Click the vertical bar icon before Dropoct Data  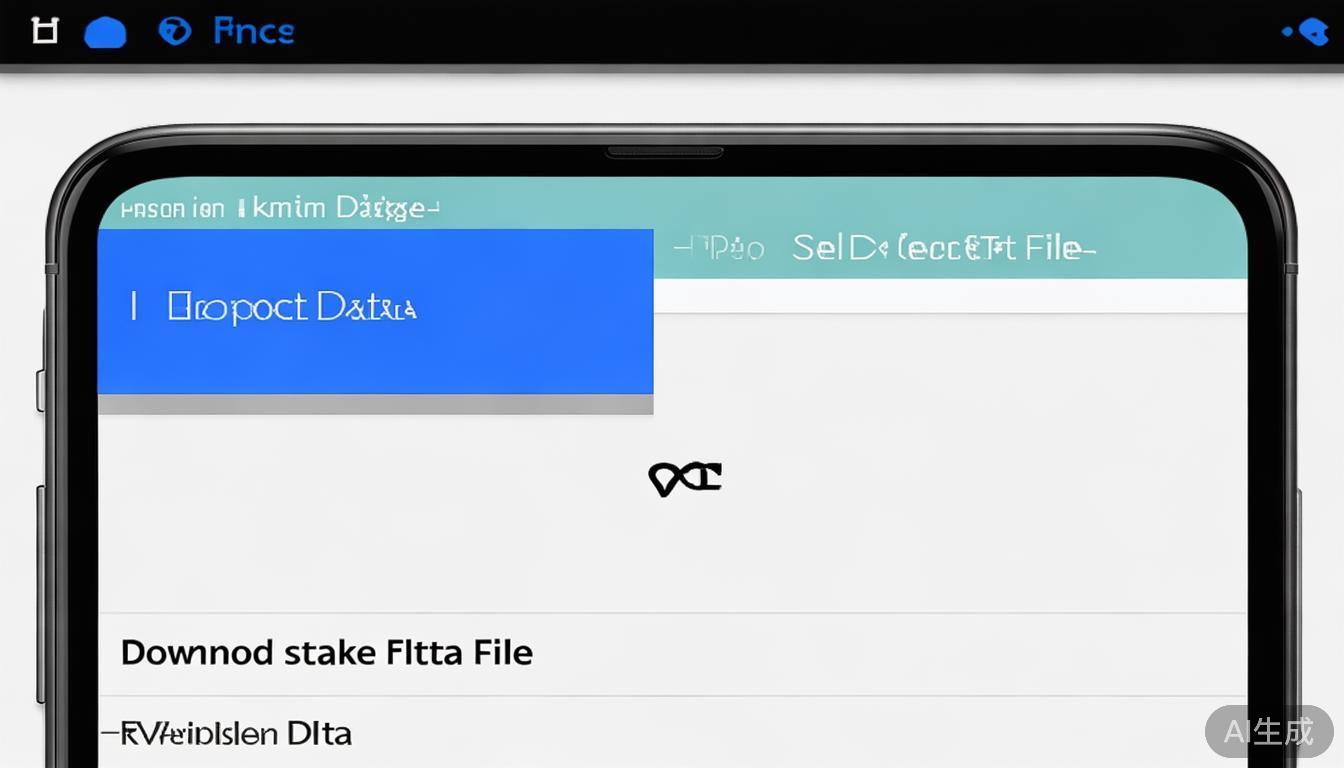(x=133, y=306)
